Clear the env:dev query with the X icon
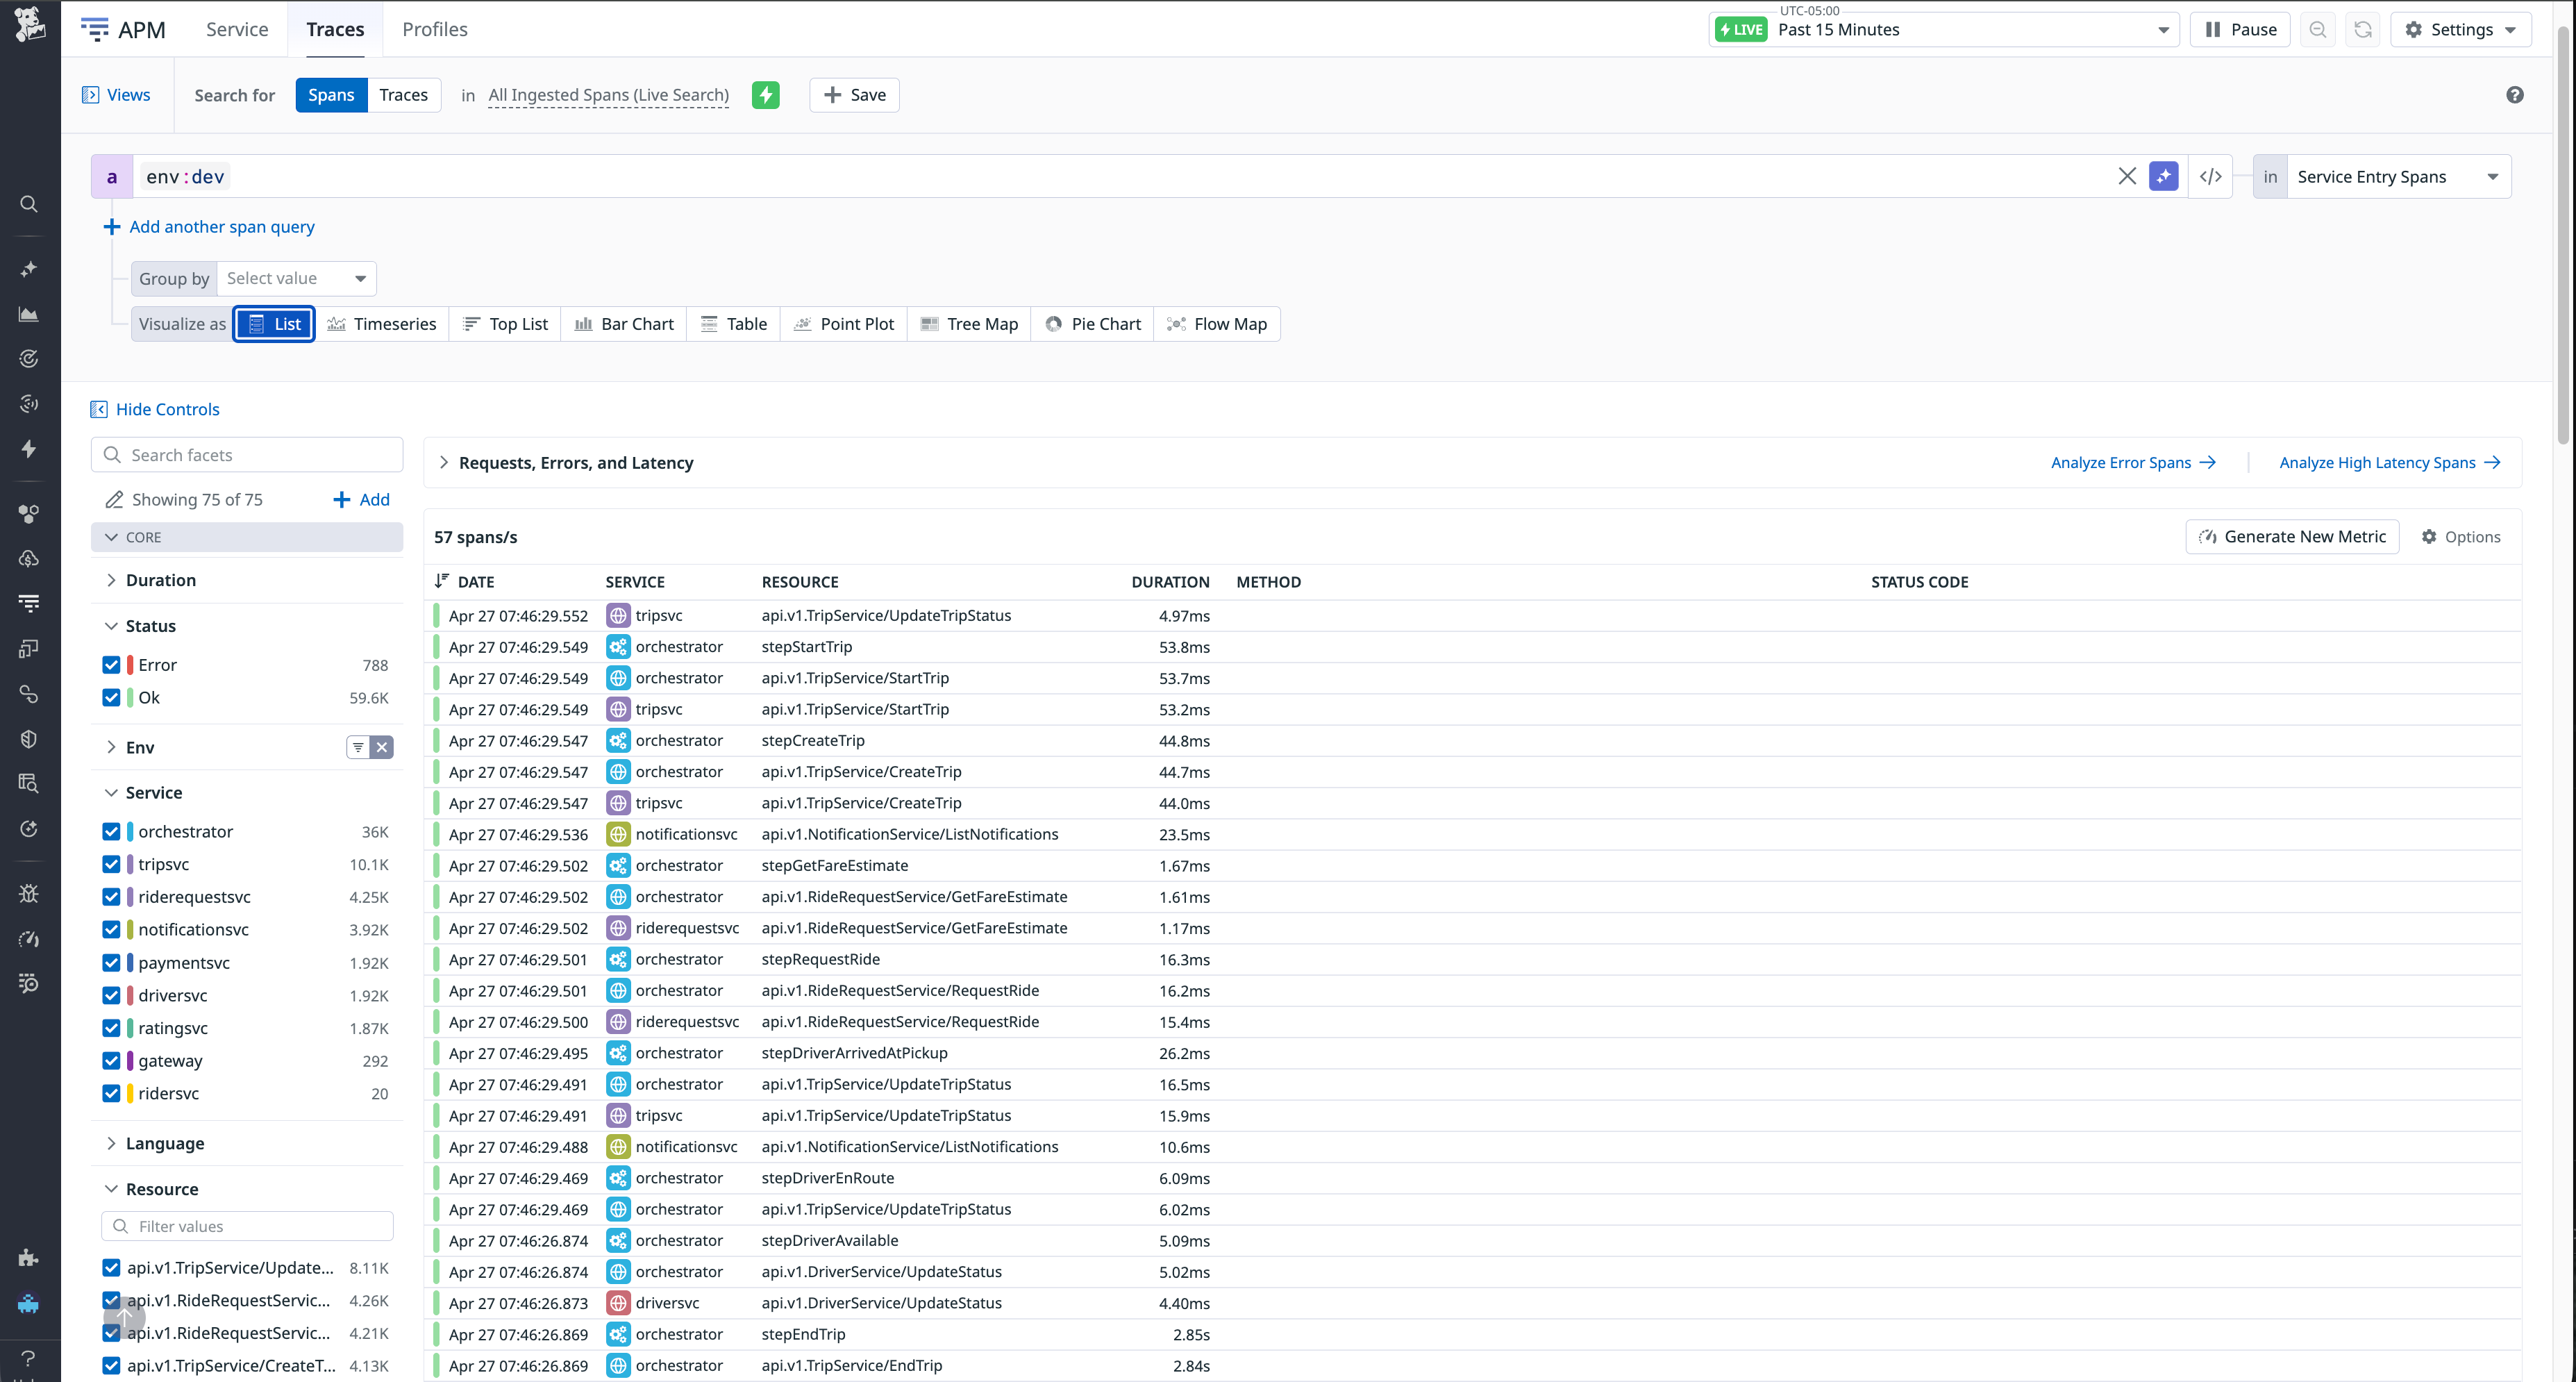 click(x=2127, y=177)
